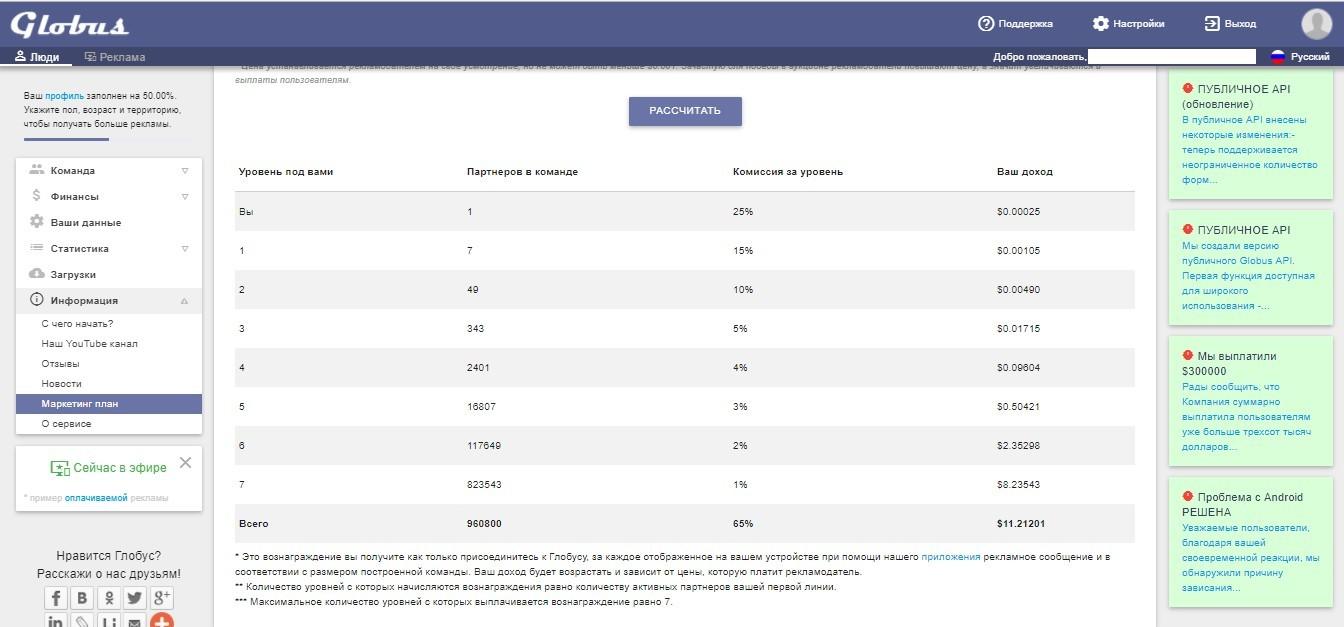Follow the приложения link in footnote

950,556
